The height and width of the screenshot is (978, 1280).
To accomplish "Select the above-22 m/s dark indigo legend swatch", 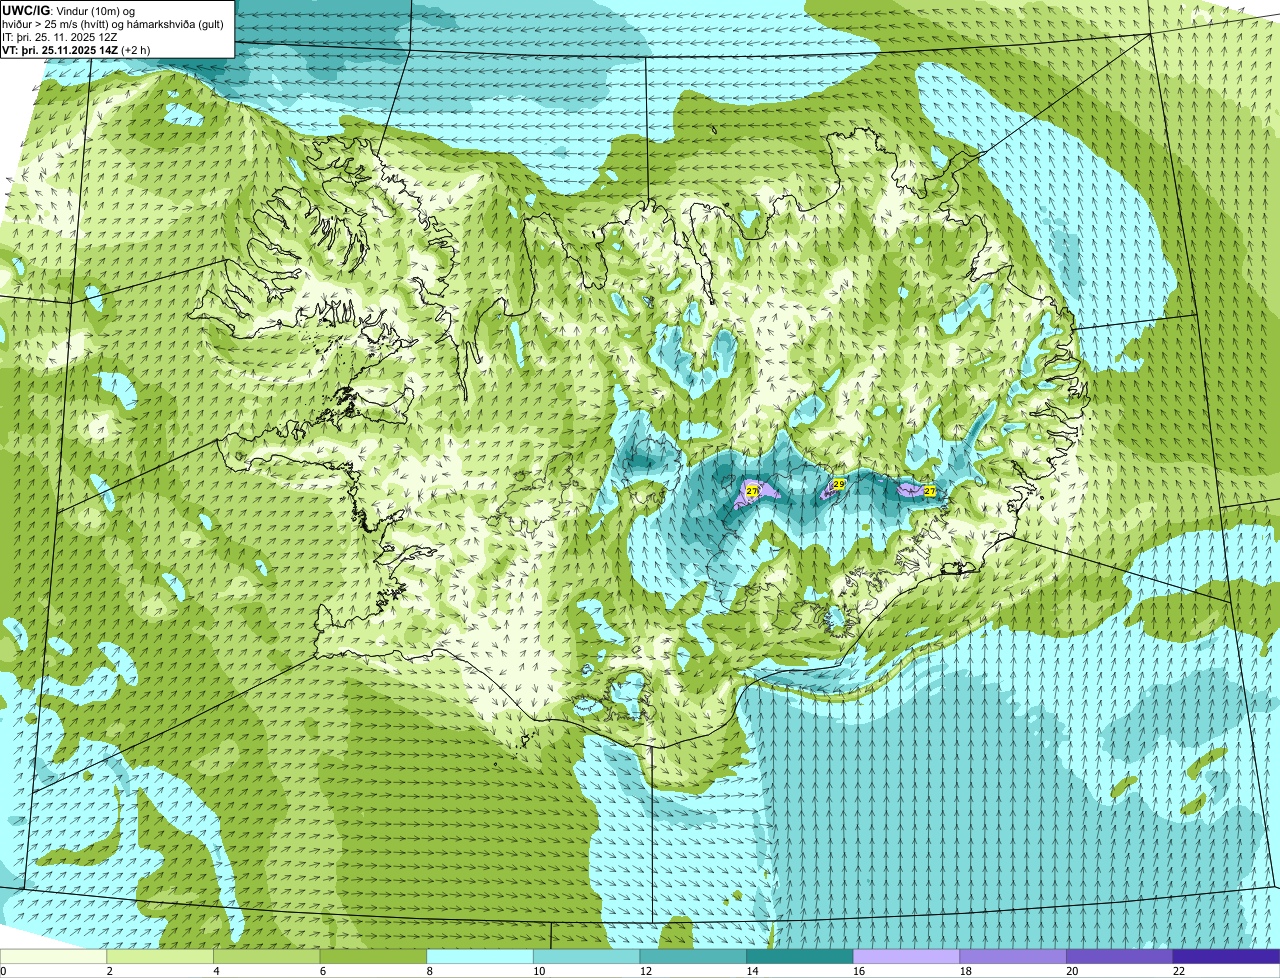I will tap(1226, 956).
